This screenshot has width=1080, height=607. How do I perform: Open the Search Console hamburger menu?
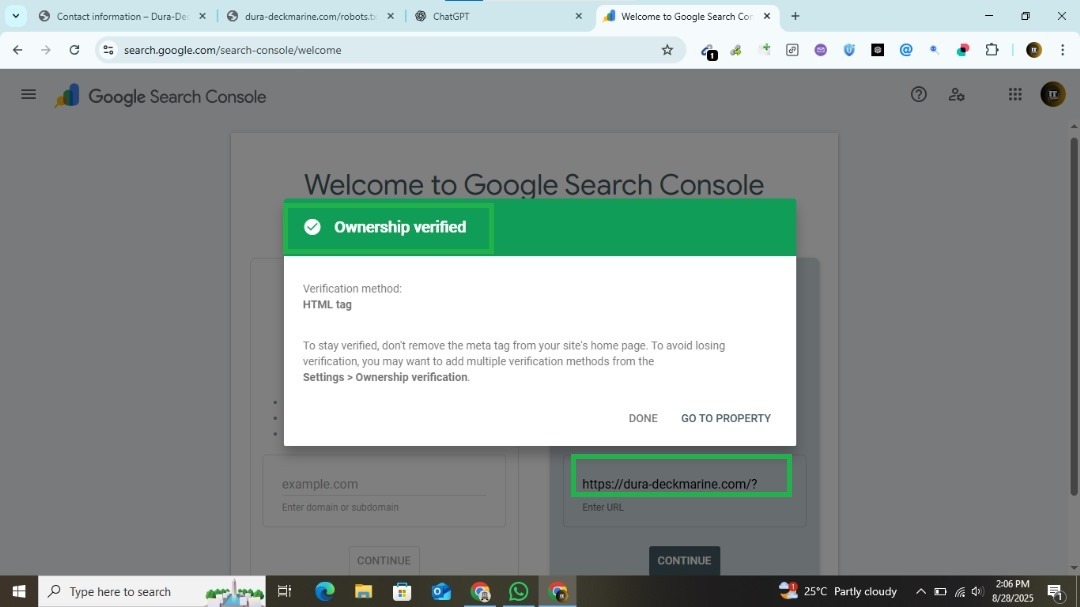tap(28, 95)
